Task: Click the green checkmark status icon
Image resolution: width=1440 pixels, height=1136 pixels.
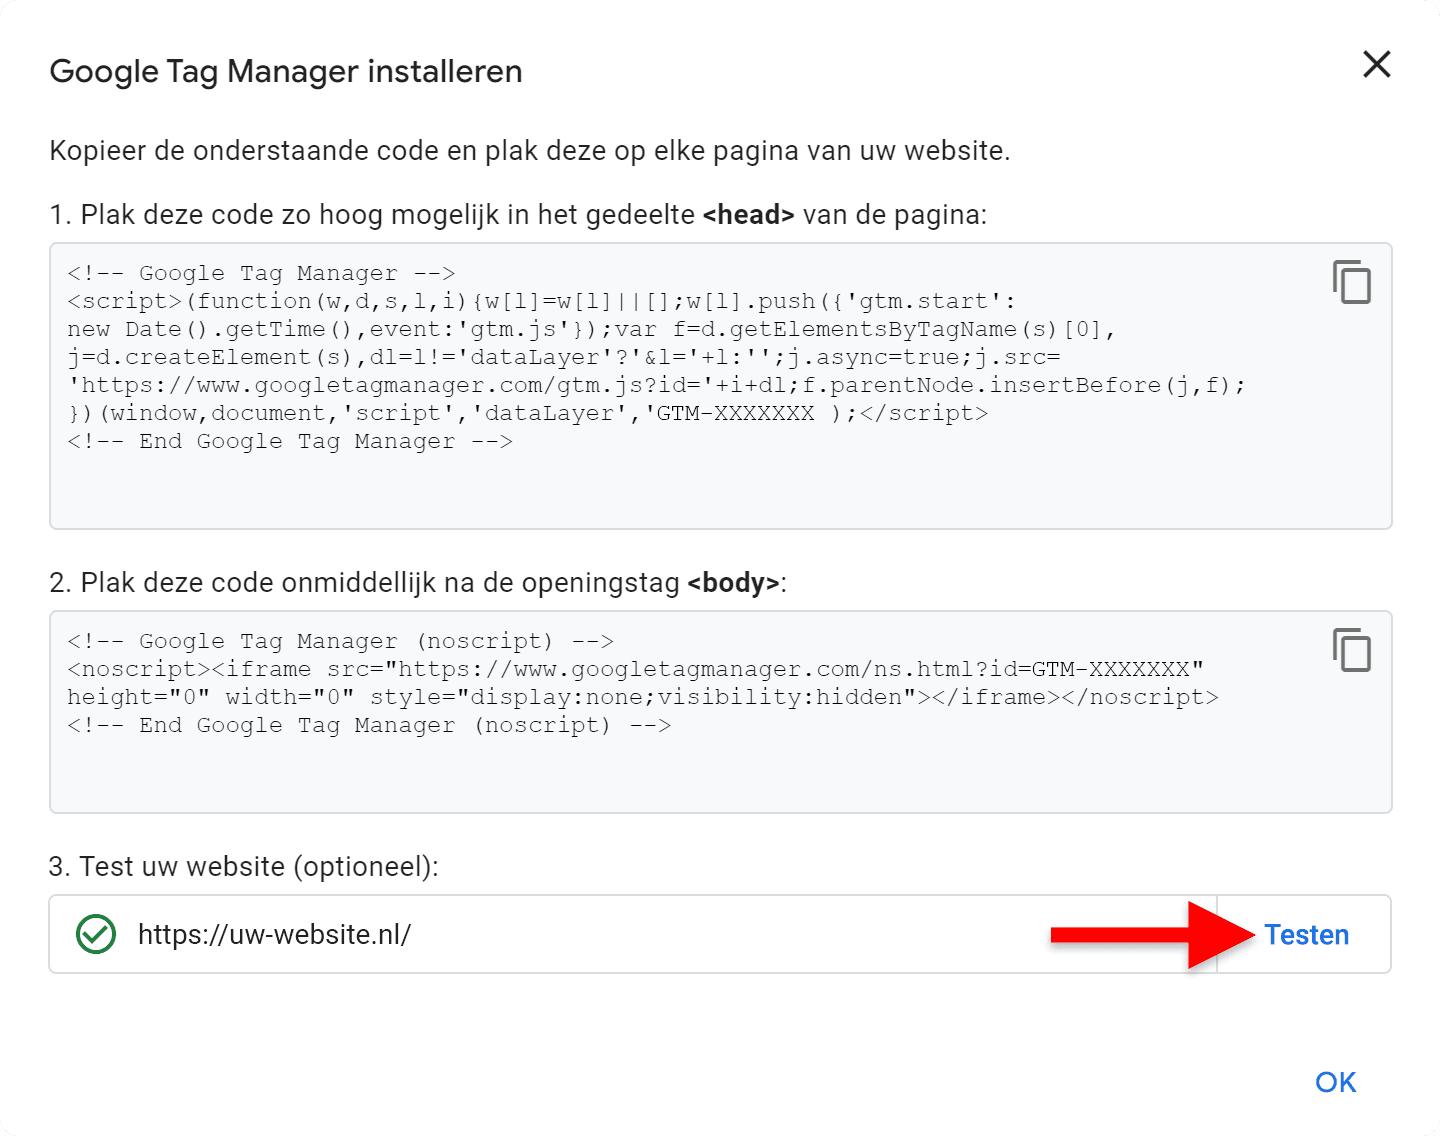Action: [x=96, y=935]
